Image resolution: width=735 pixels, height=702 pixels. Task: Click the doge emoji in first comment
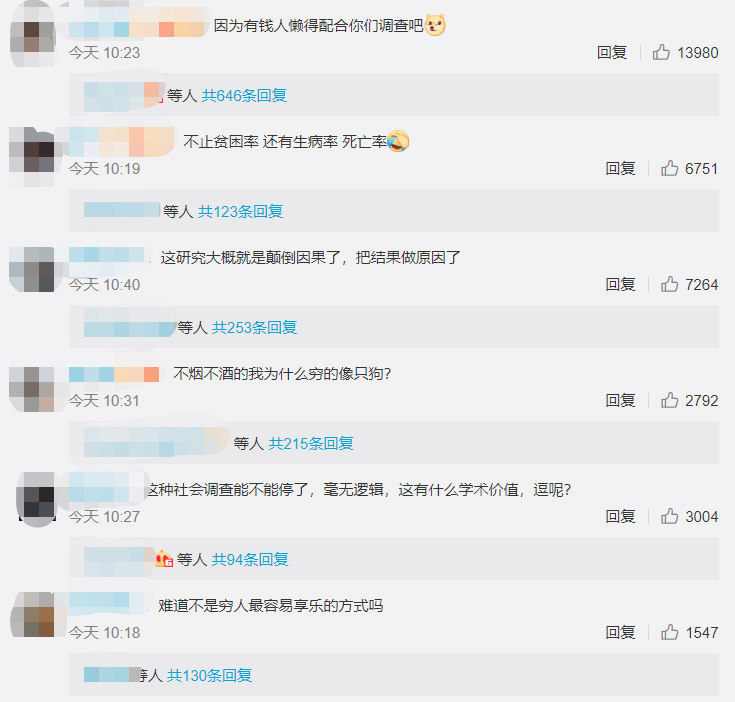435,25
